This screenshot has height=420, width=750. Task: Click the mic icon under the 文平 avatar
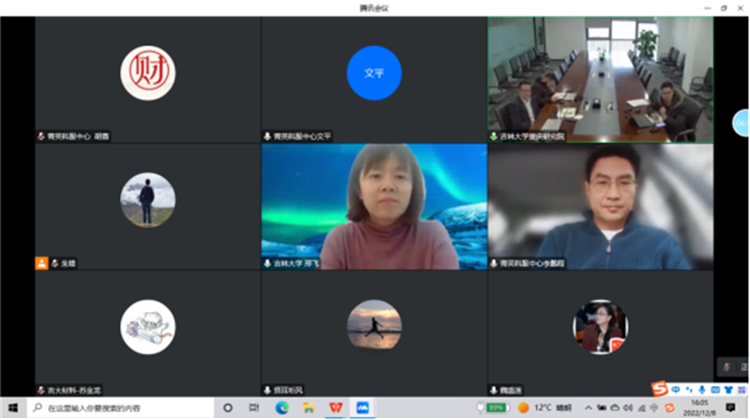point(267,136)
